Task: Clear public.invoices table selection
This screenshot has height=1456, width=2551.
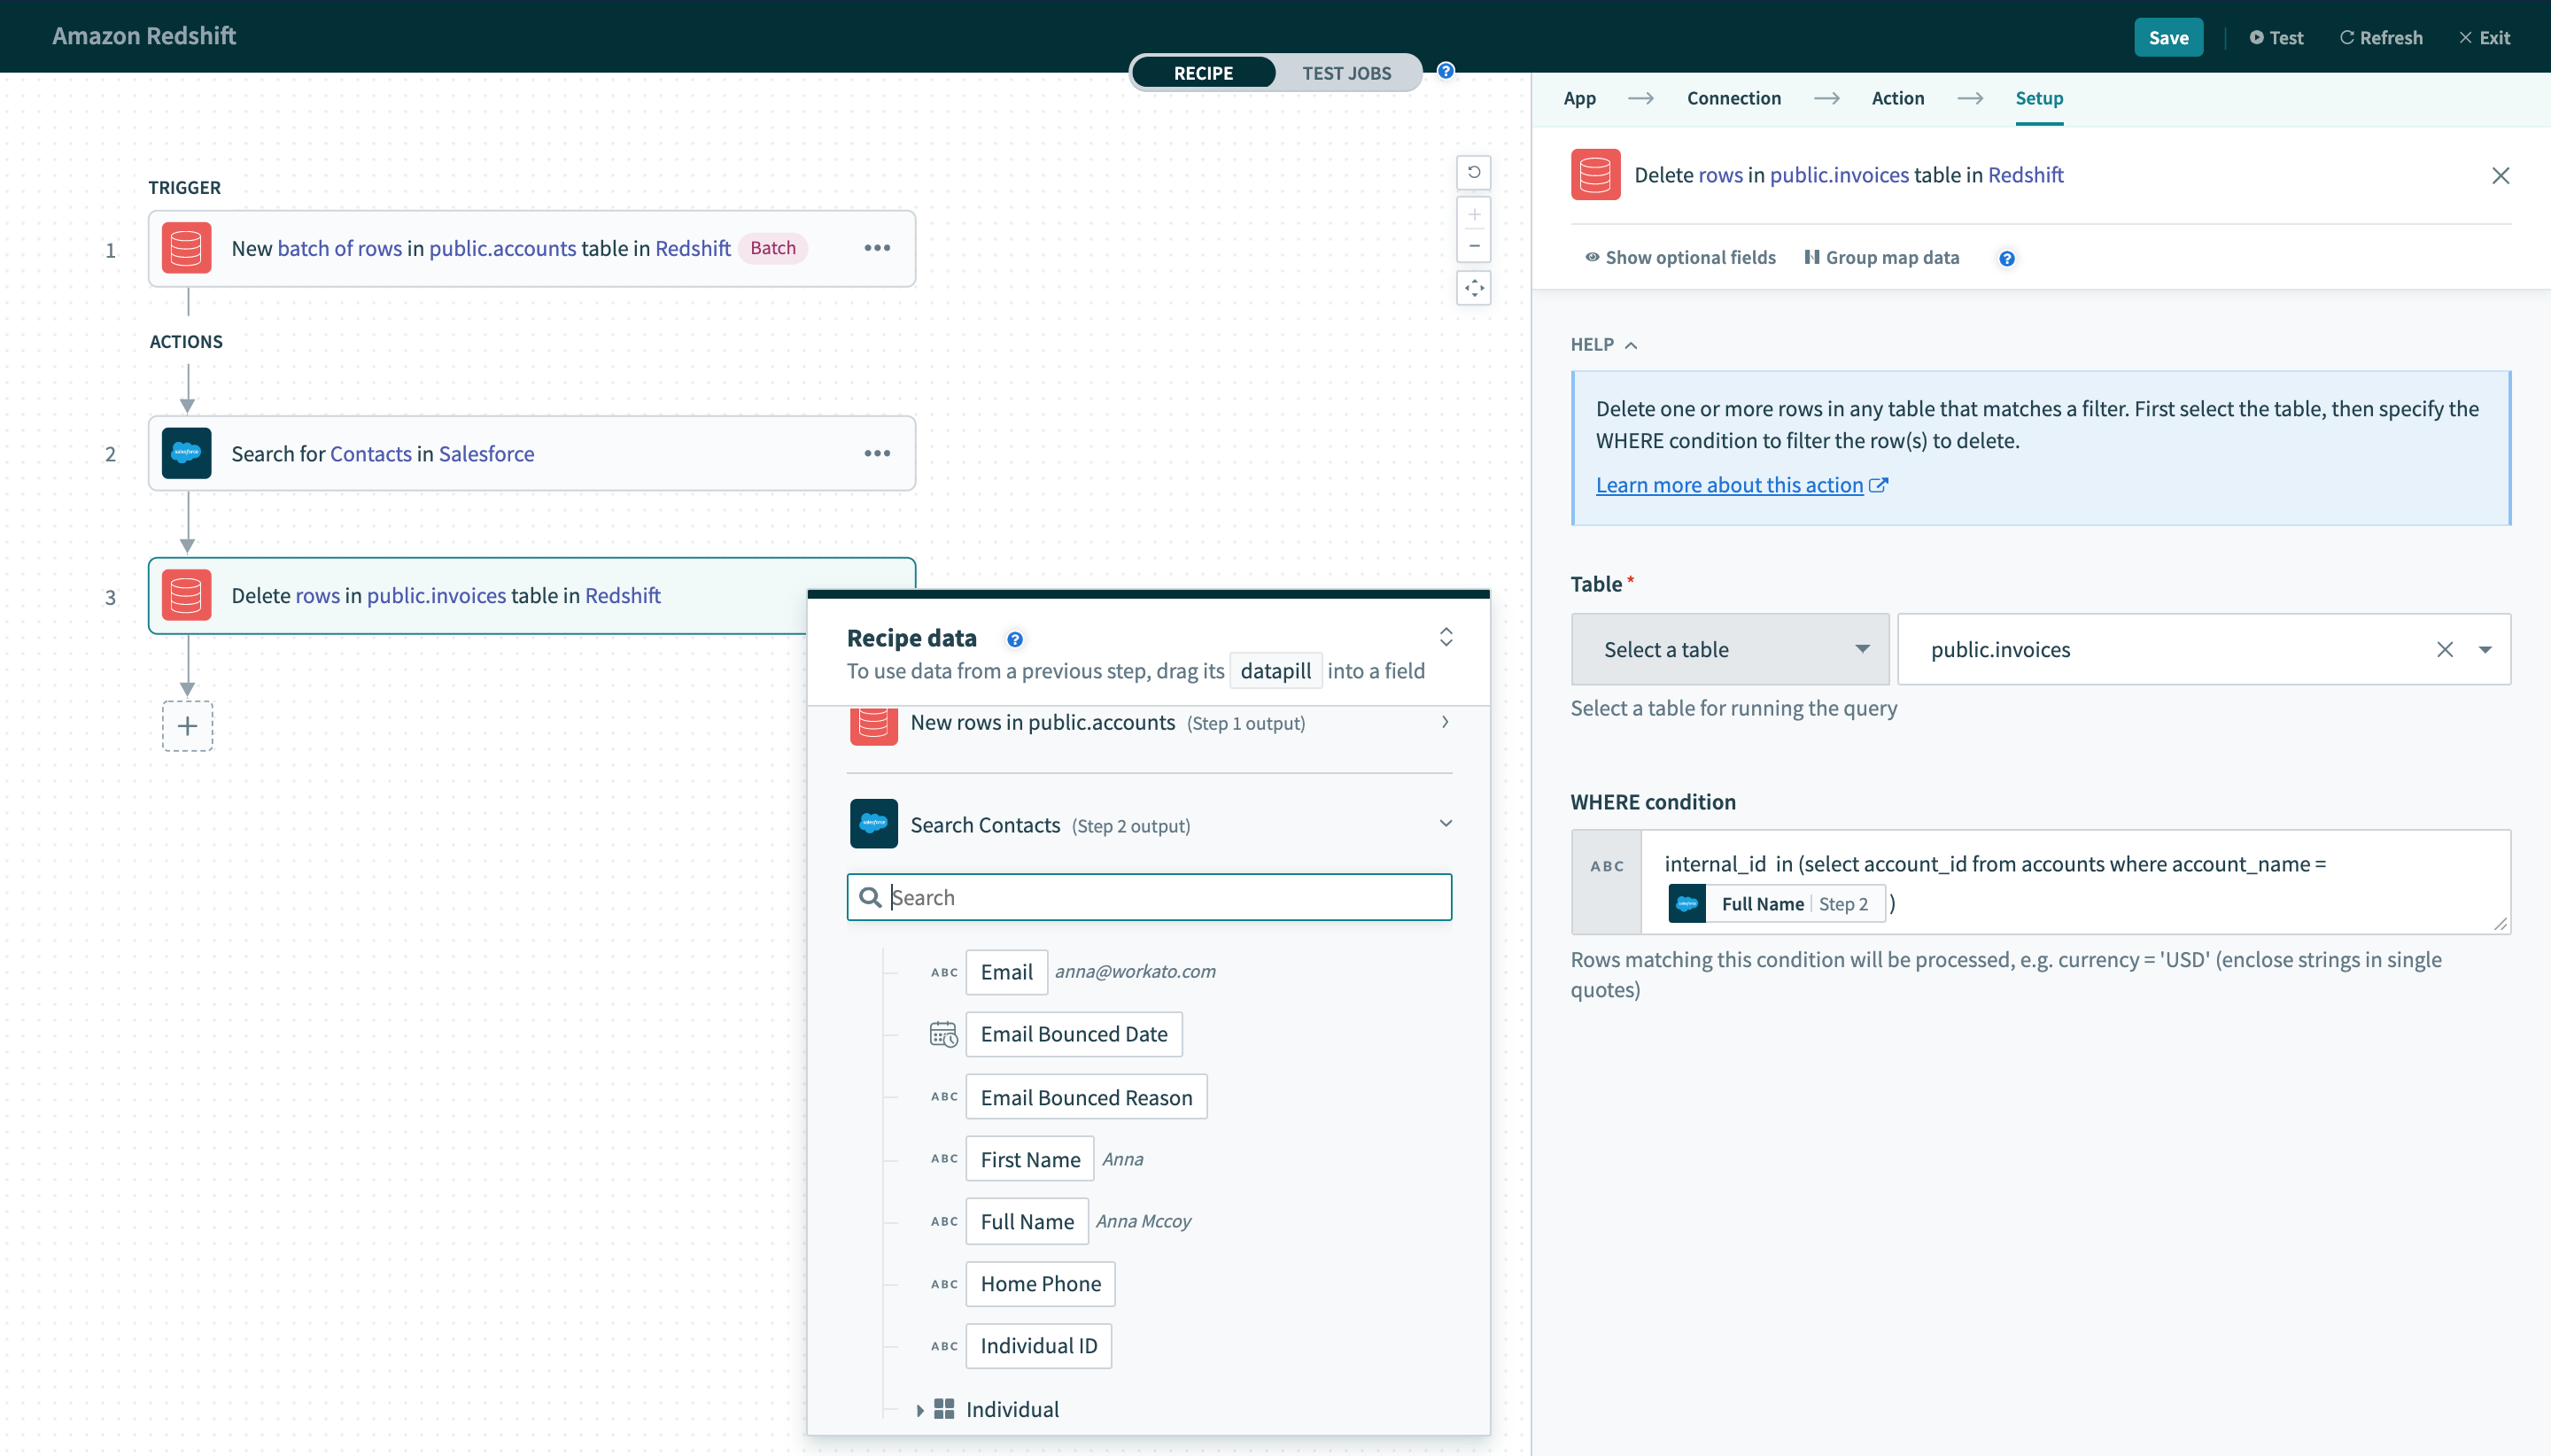Action: 2444,649
